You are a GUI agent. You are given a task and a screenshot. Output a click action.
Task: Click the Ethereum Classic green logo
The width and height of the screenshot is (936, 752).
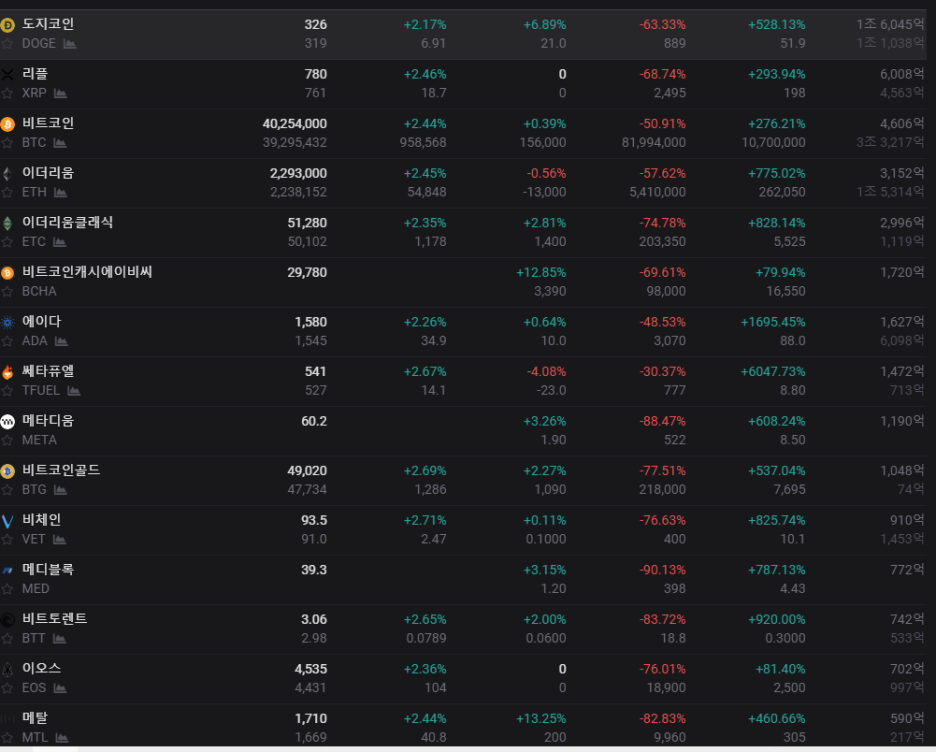pos(7,223)
